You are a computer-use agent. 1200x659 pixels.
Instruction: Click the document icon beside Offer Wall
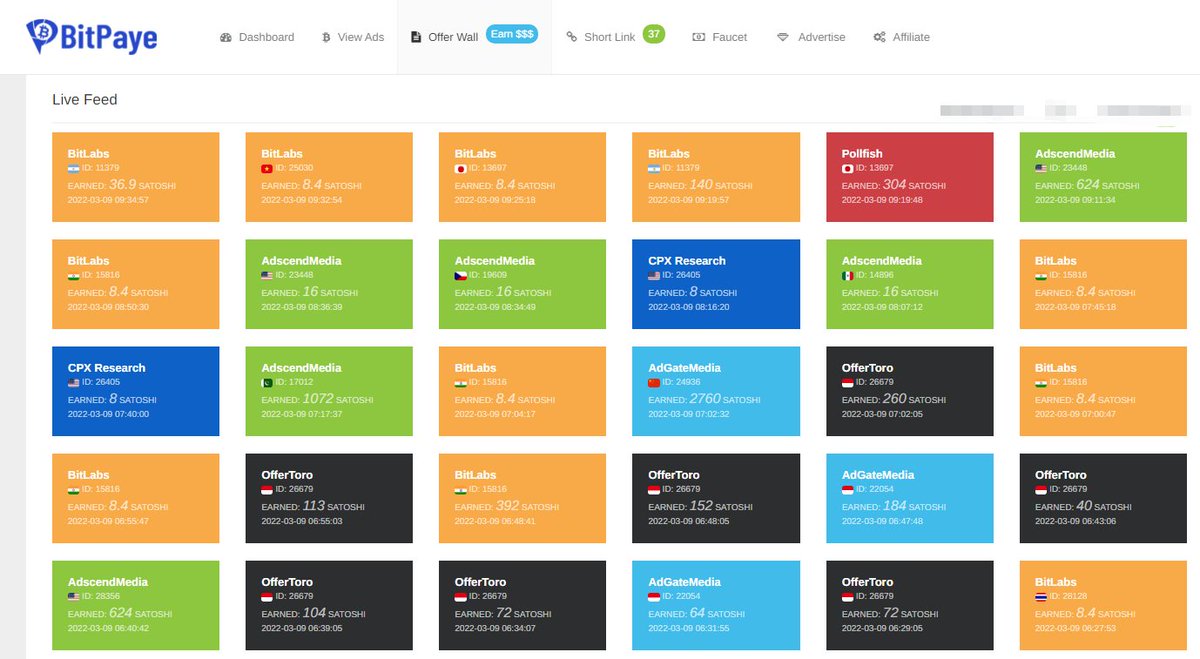tap(416, 37)
